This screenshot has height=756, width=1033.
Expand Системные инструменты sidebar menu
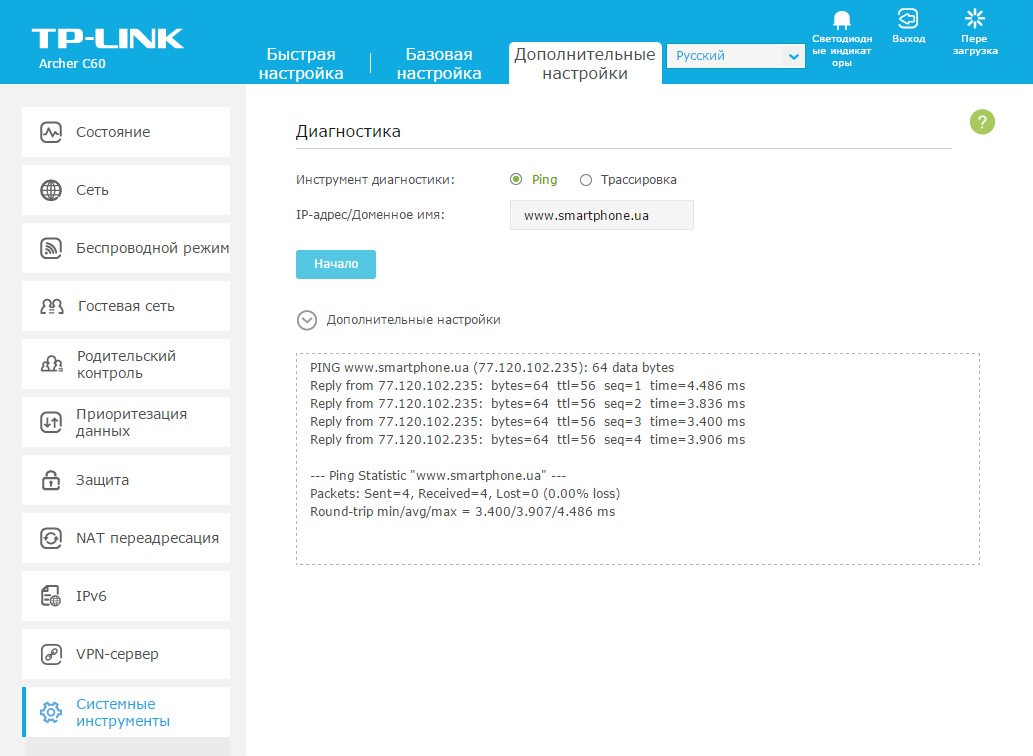[125, 712]
